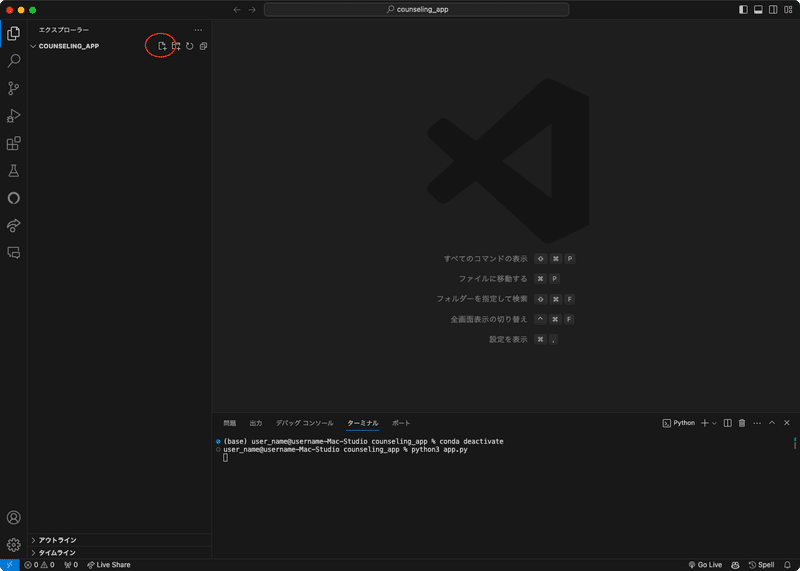Open the remote window indicator in status bar
The height and width of the screenshot is (571, 800).
click(10, 565)
